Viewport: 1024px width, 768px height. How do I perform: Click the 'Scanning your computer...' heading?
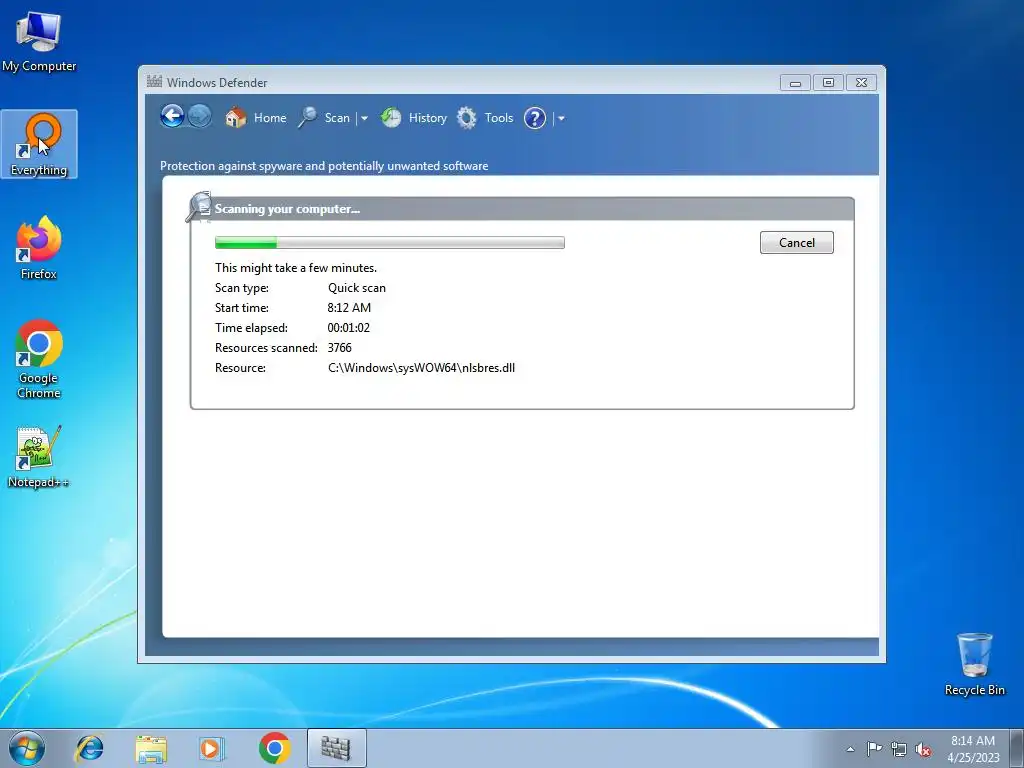tap(287, 209)
